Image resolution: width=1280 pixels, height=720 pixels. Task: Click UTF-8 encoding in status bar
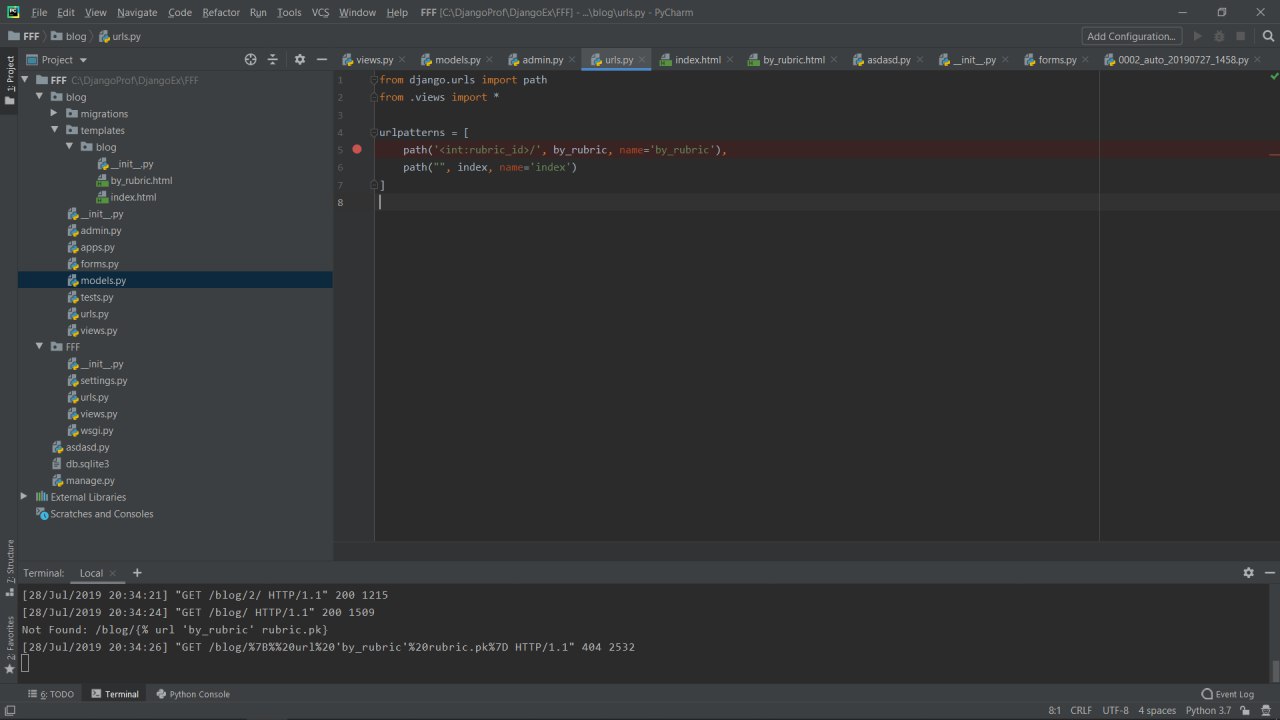[1115, 710]
